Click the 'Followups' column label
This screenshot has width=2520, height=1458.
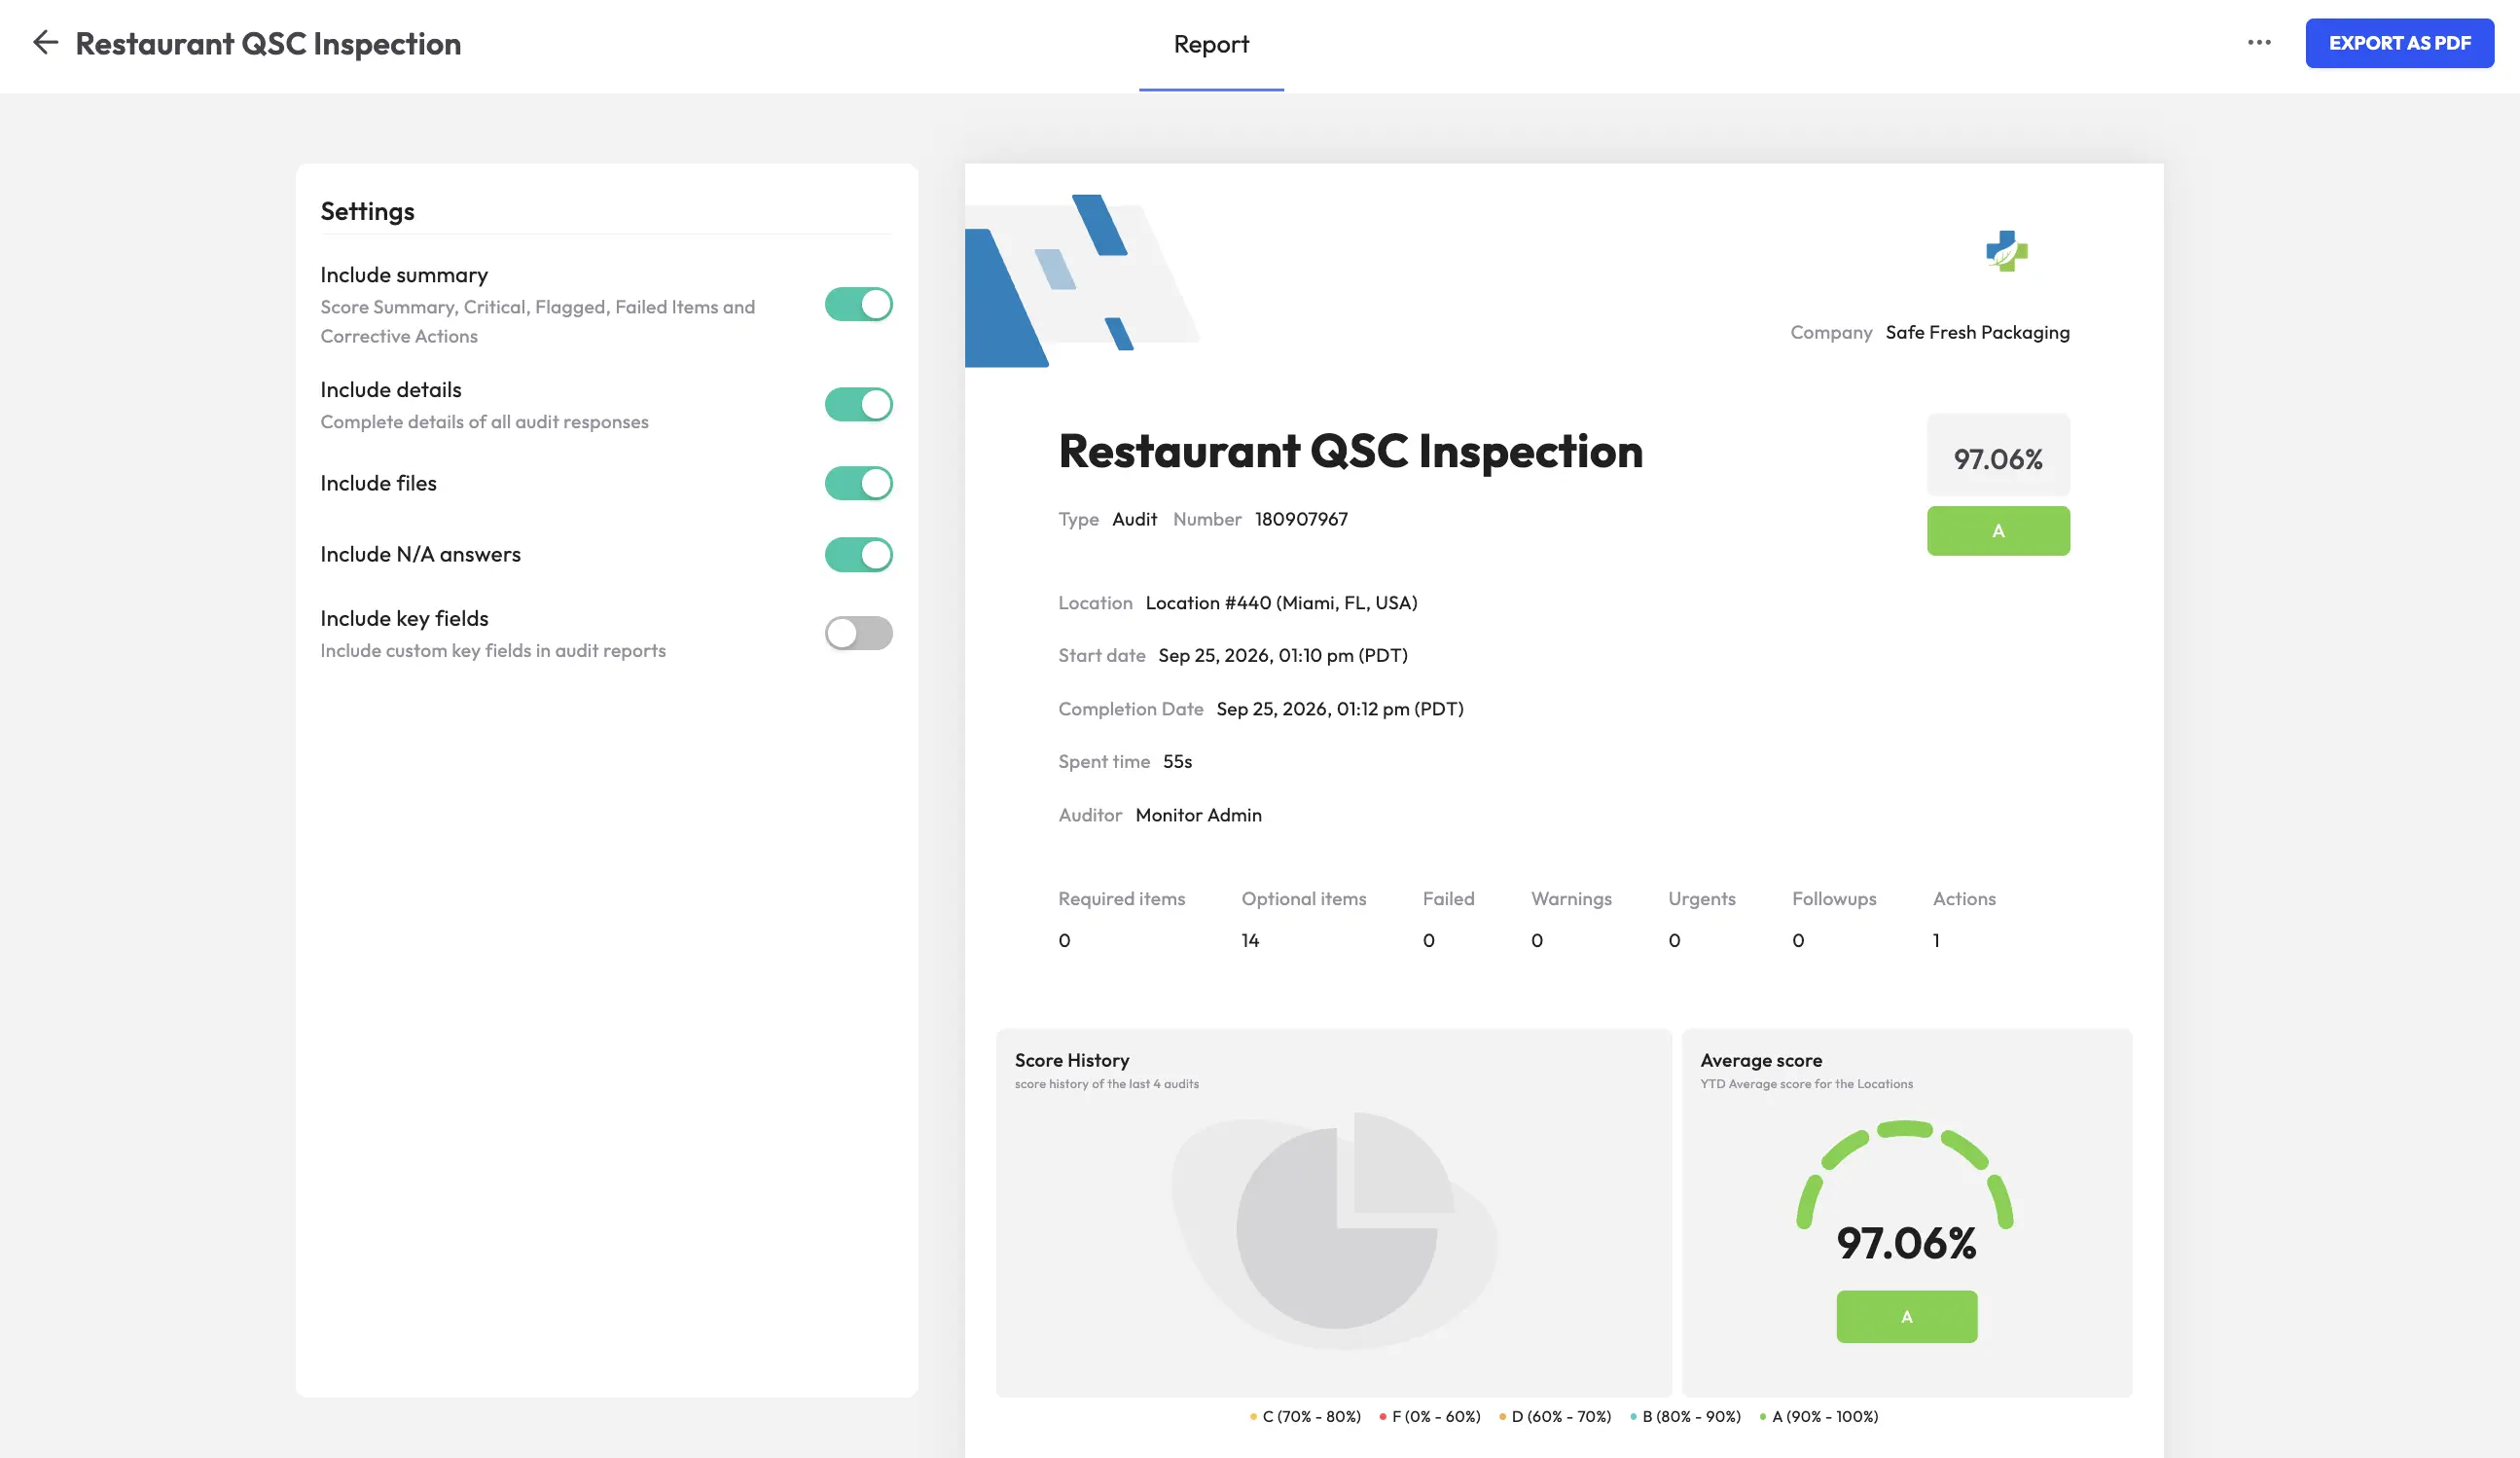(1834, 899)
